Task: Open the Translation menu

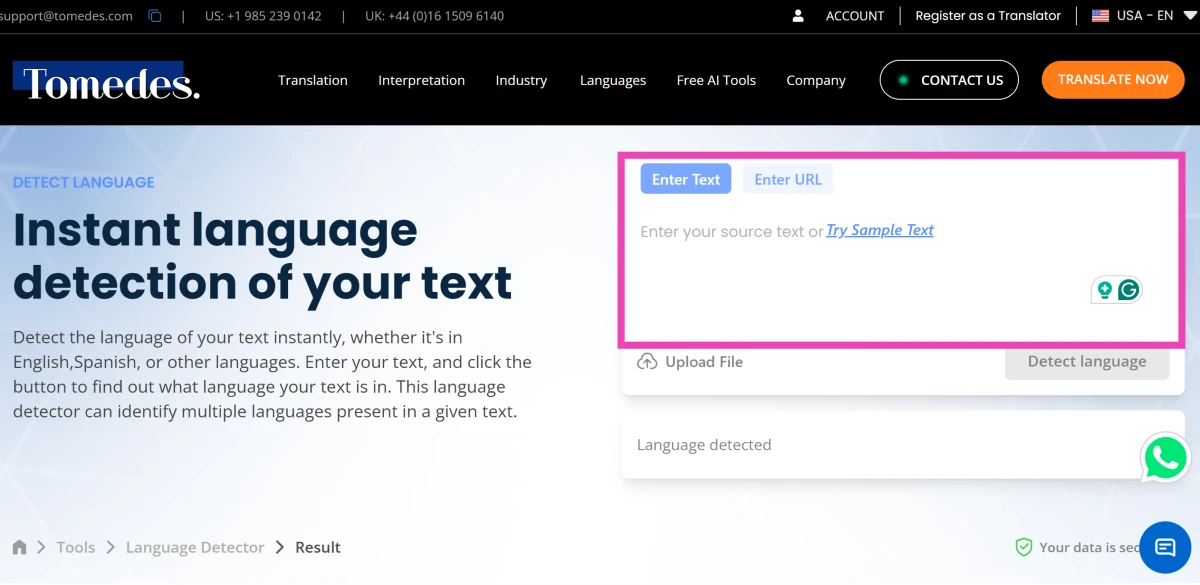Action: (x=313, y=80)
